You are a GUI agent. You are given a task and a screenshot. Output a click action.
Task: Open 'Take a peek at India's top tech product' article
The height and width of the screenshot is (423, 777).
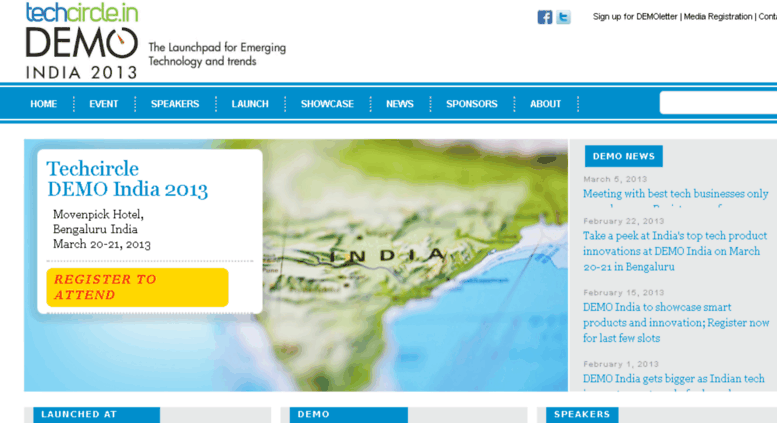point(675,251)
